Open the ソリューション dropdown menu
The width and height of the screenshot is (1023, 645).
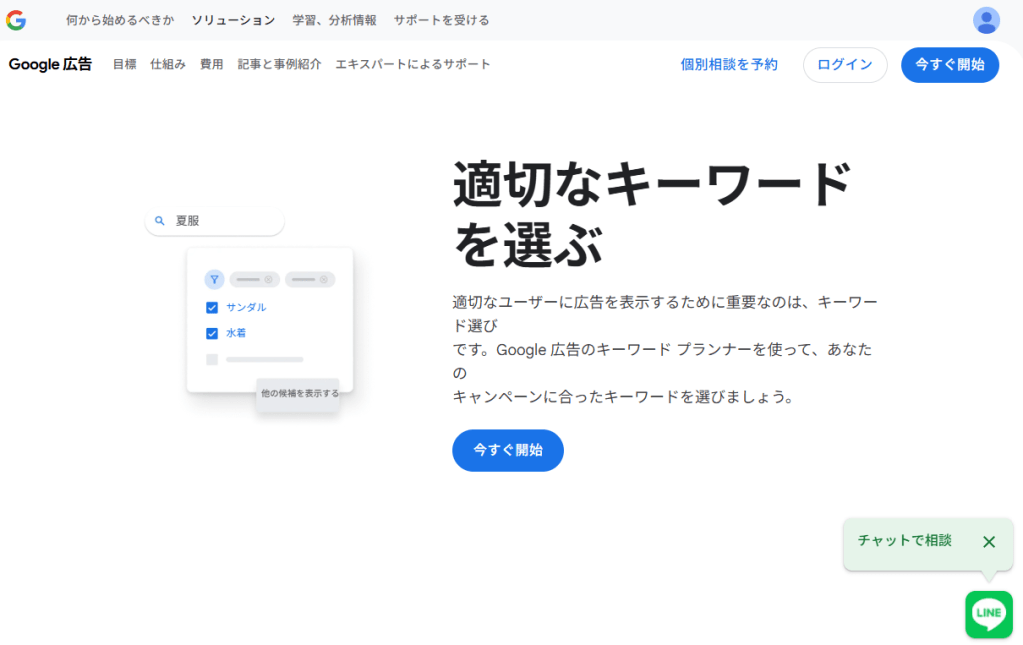coord(232,20)
